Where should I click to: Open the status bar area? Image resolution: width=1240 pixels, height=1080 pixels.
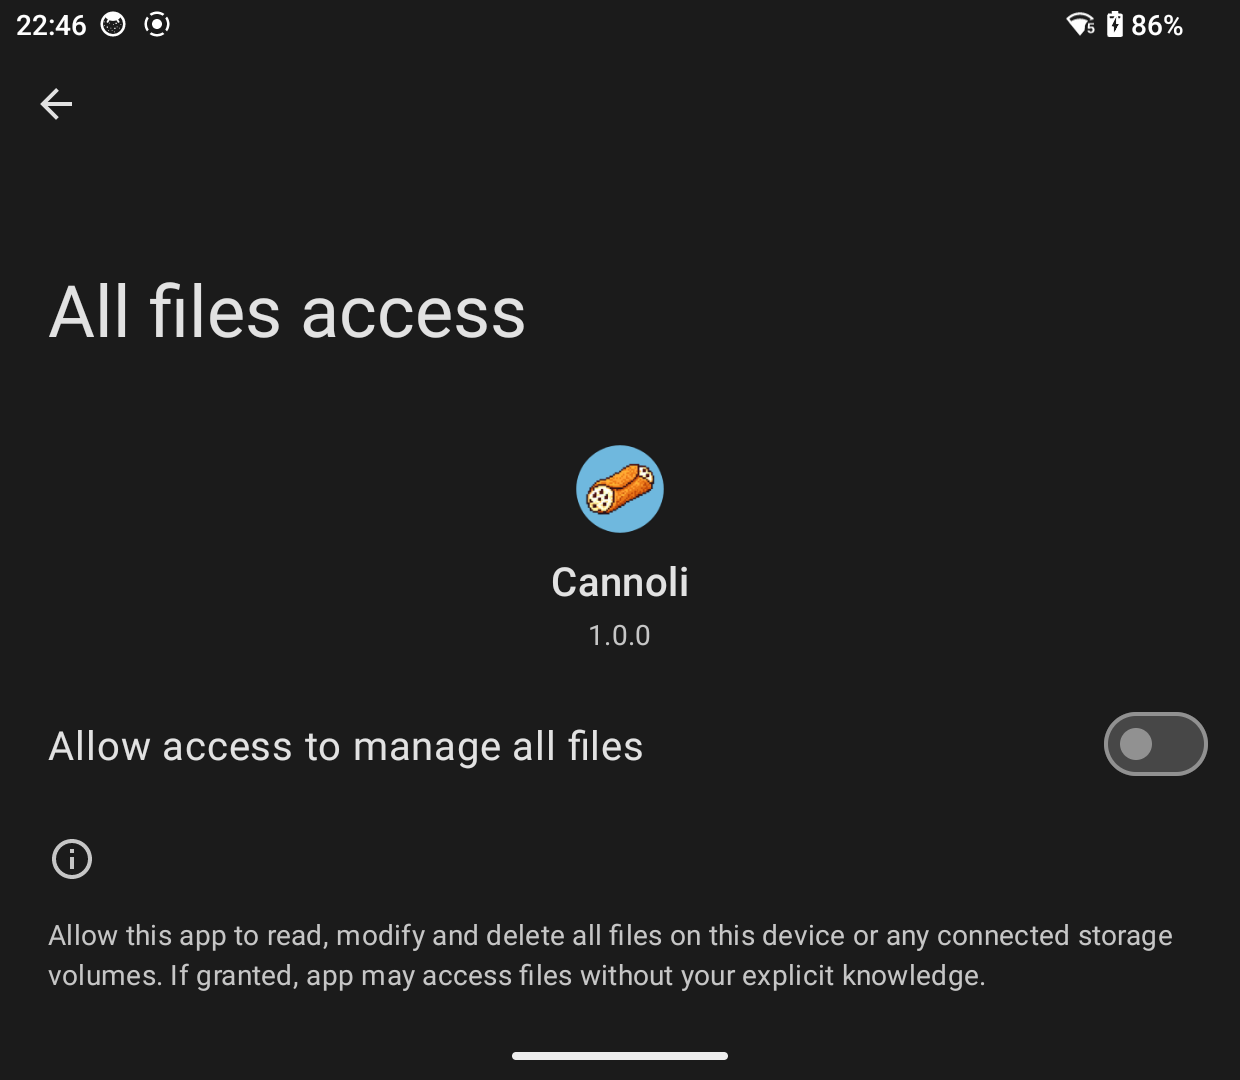point(620,24)
